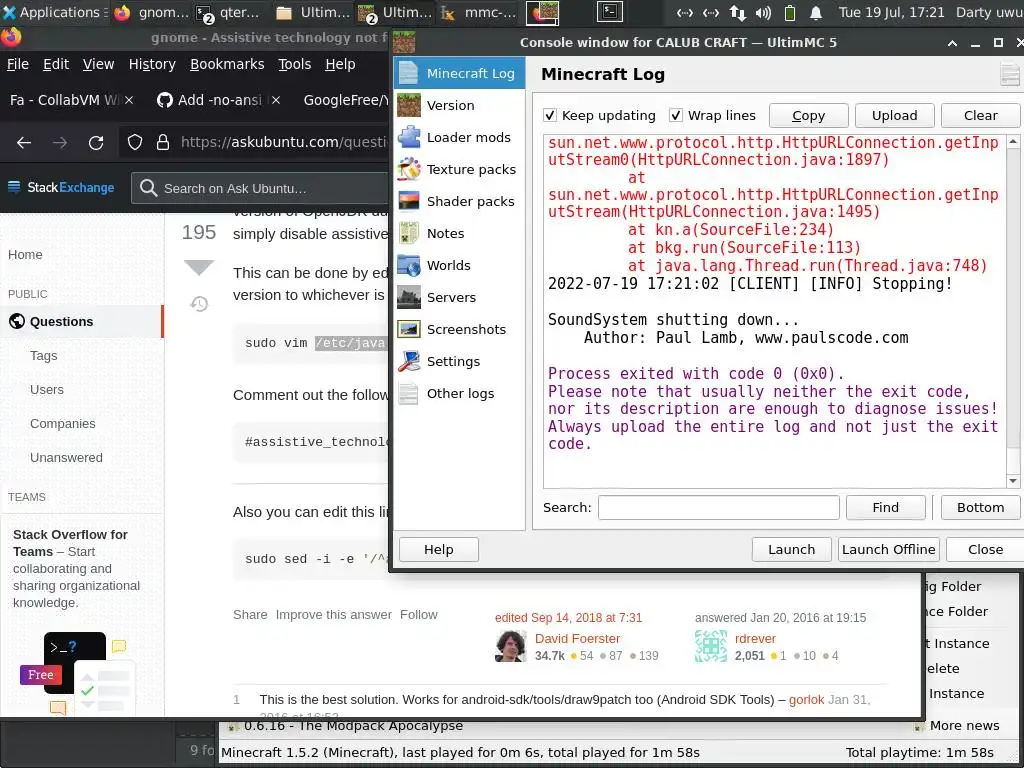Click downvote arrow below 195

pos(199,267)
